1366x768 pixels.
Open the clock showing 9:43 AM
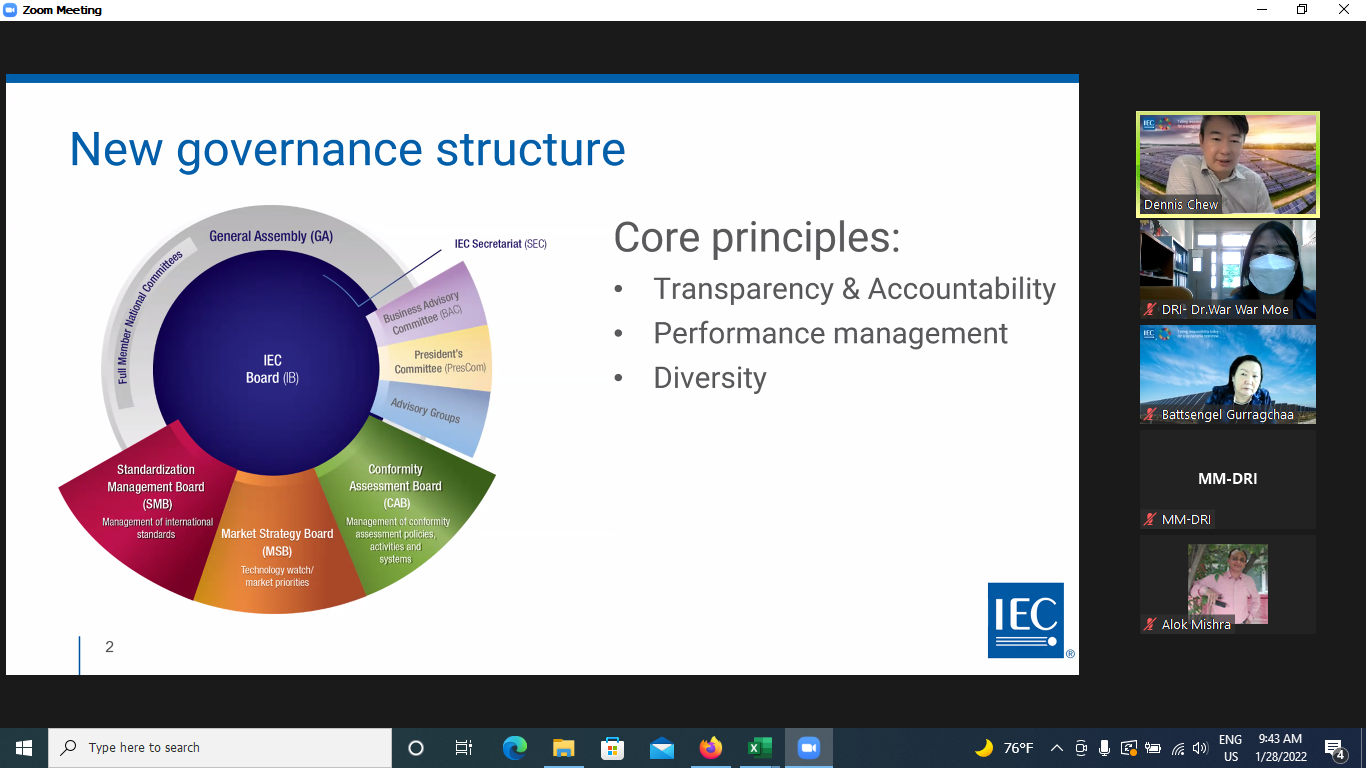click(x=1280, y=748)
